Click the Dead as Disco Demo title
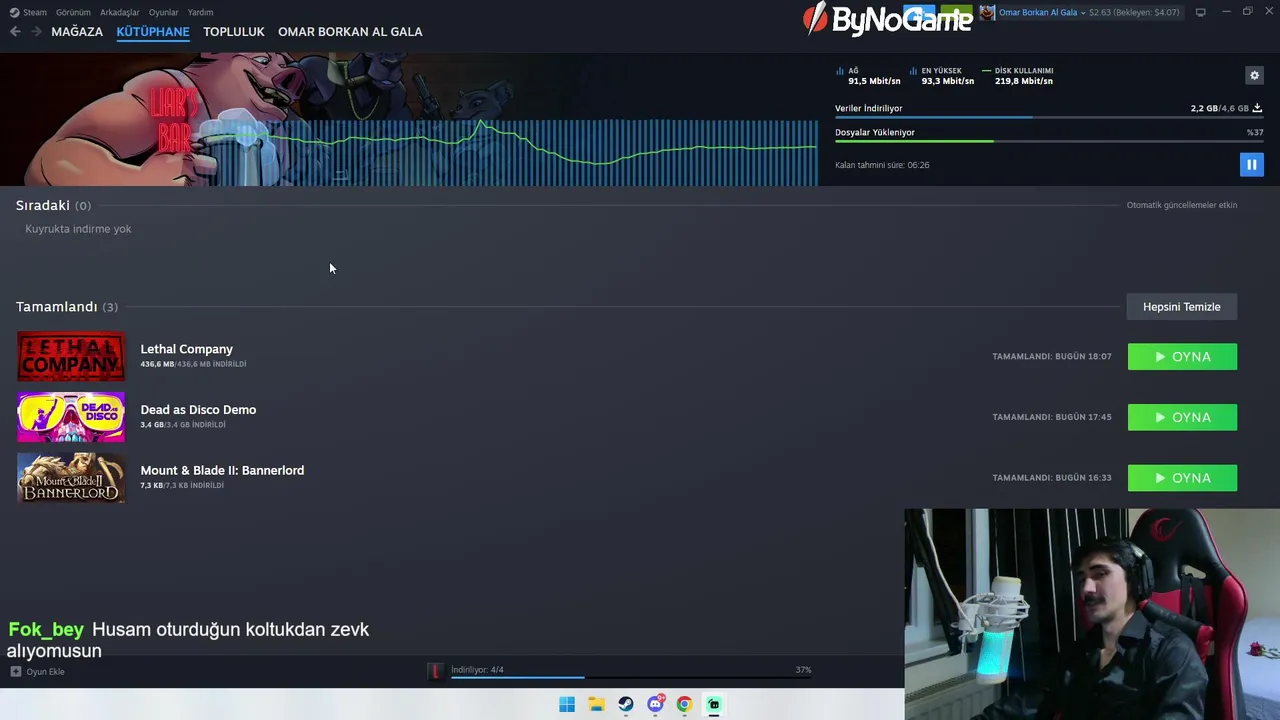Screen dimensions: 1280x720 198,410
